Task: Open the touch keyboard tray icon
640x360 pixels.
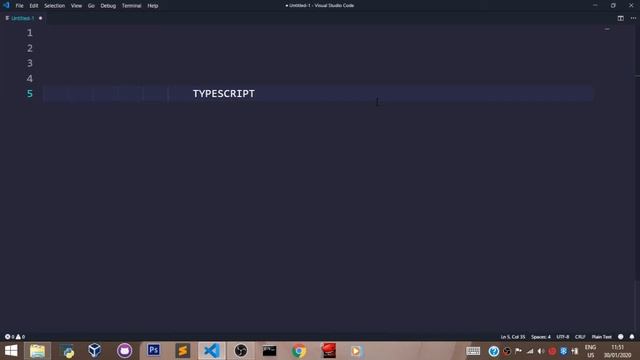Action: 473,351
